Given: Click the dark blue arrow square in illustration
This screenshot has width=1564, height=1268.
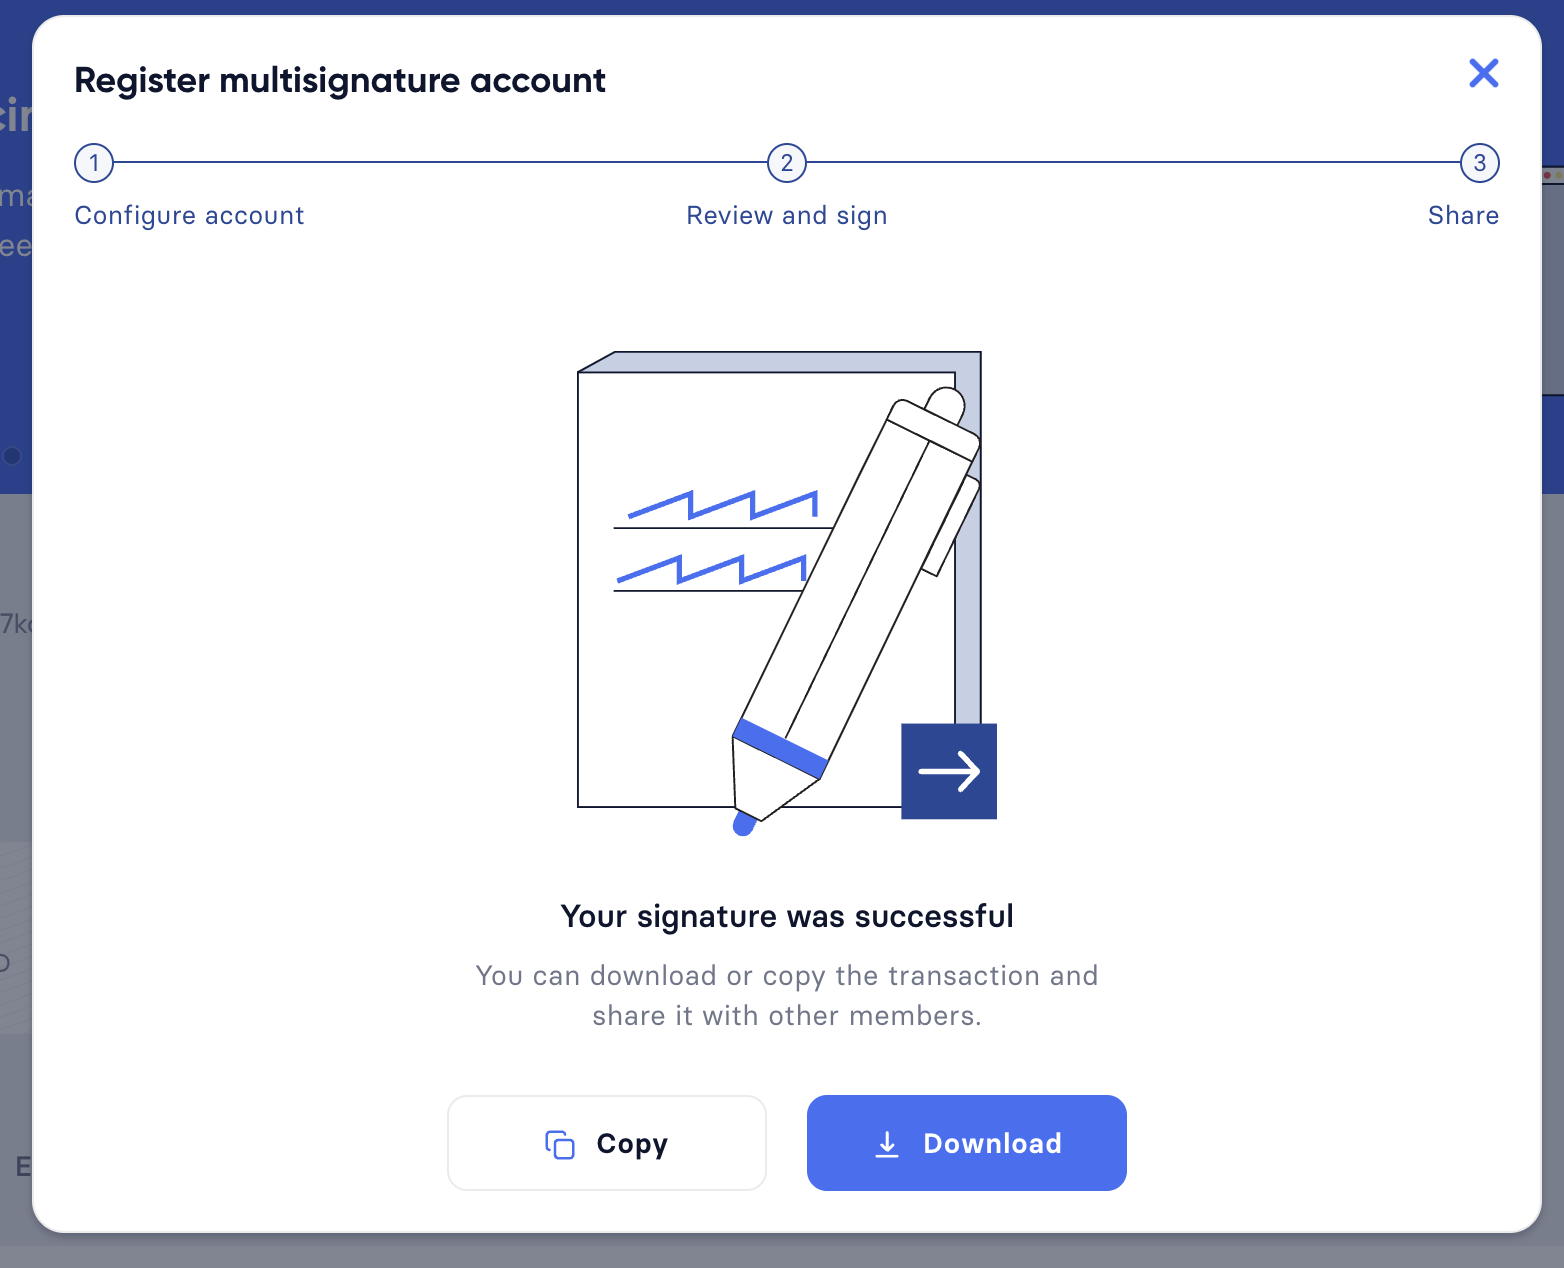Looking at the screenshot, I should (949, 771).
